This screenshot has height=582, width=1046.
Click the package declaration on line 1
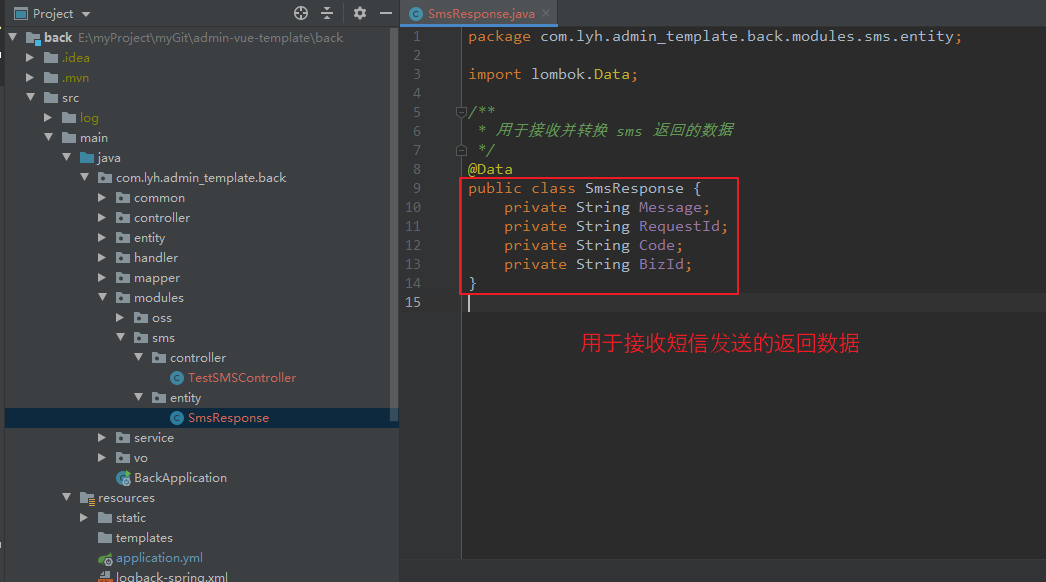(x=714, y=36)
